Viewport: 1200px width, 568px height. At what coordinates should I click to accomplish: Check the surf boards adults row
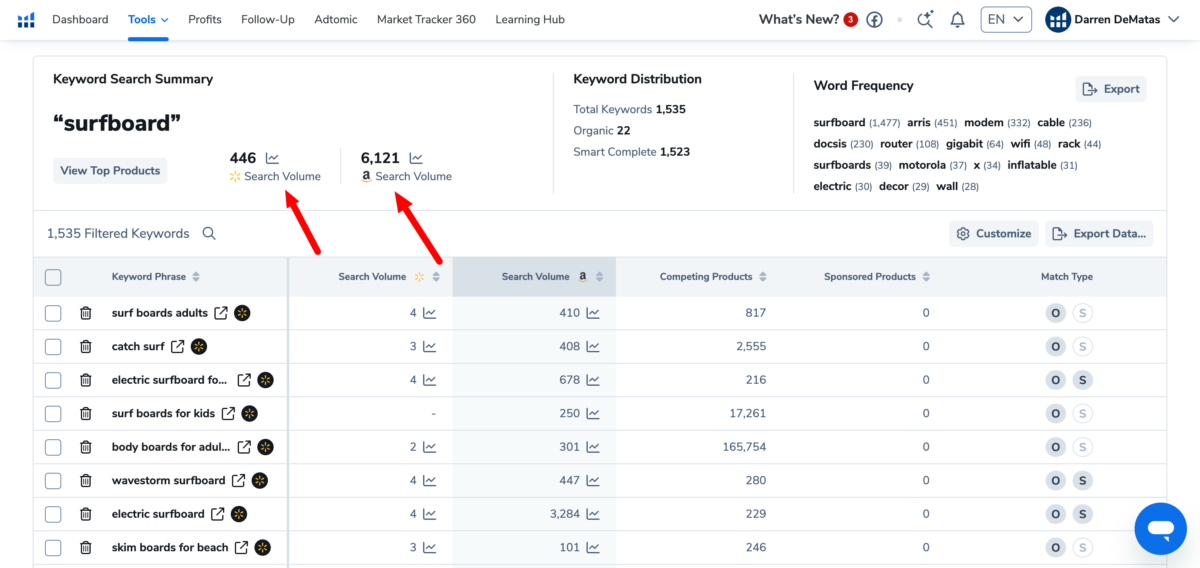click(x=53, y=313)
